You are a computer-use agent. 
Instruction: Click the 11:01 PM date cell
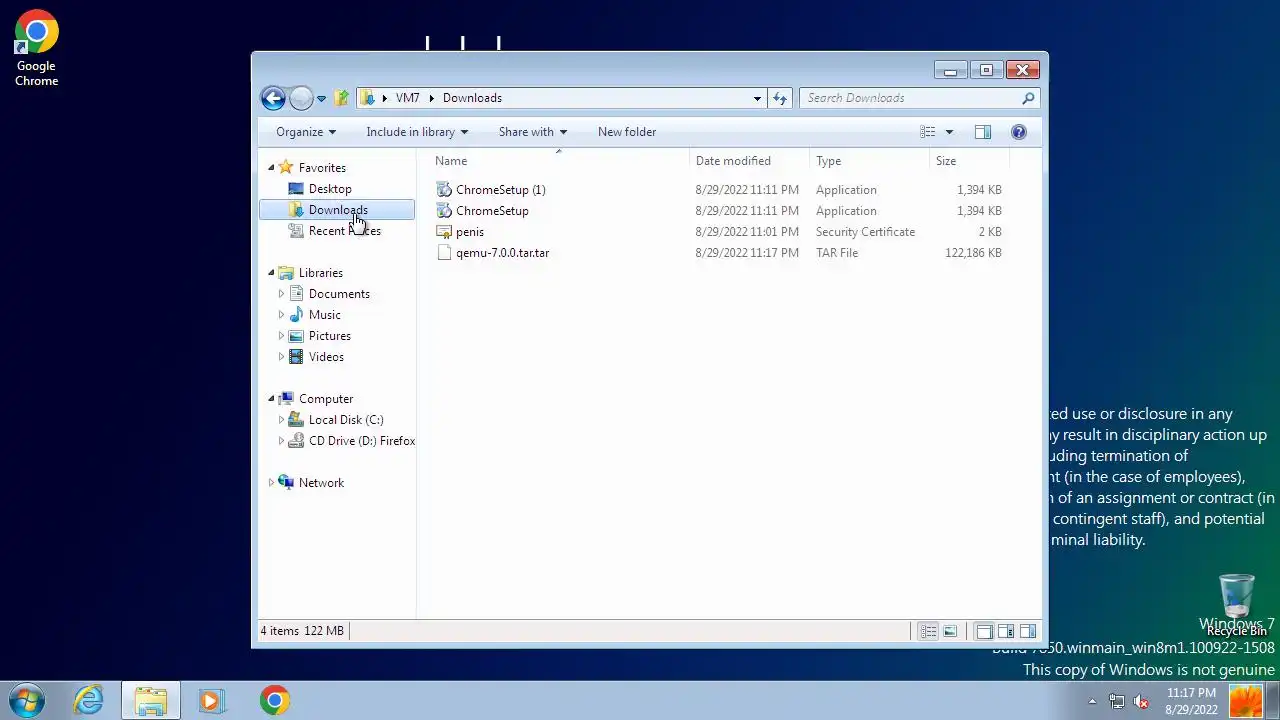point(747,232)
